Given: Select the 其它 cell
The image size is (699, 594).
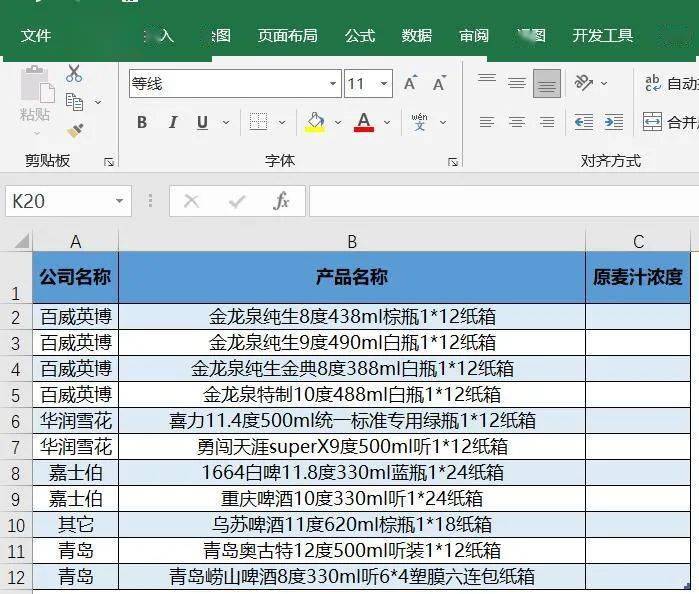Looking at the screenshot, I should click(x=76, y=525).
